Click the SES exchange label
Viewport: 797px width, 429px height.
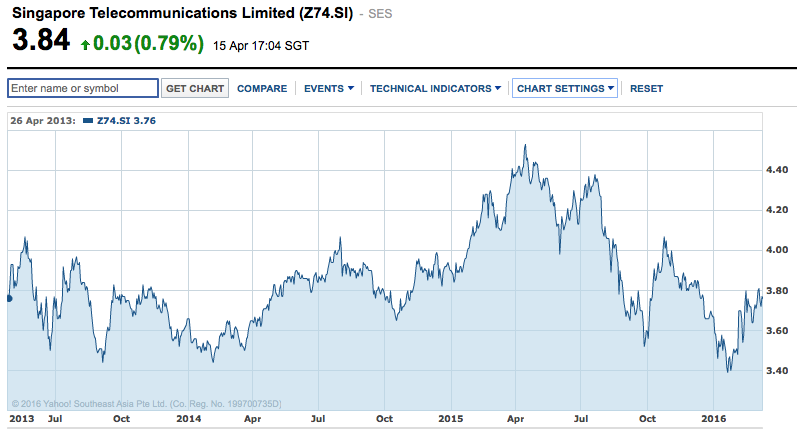point(380,14)
